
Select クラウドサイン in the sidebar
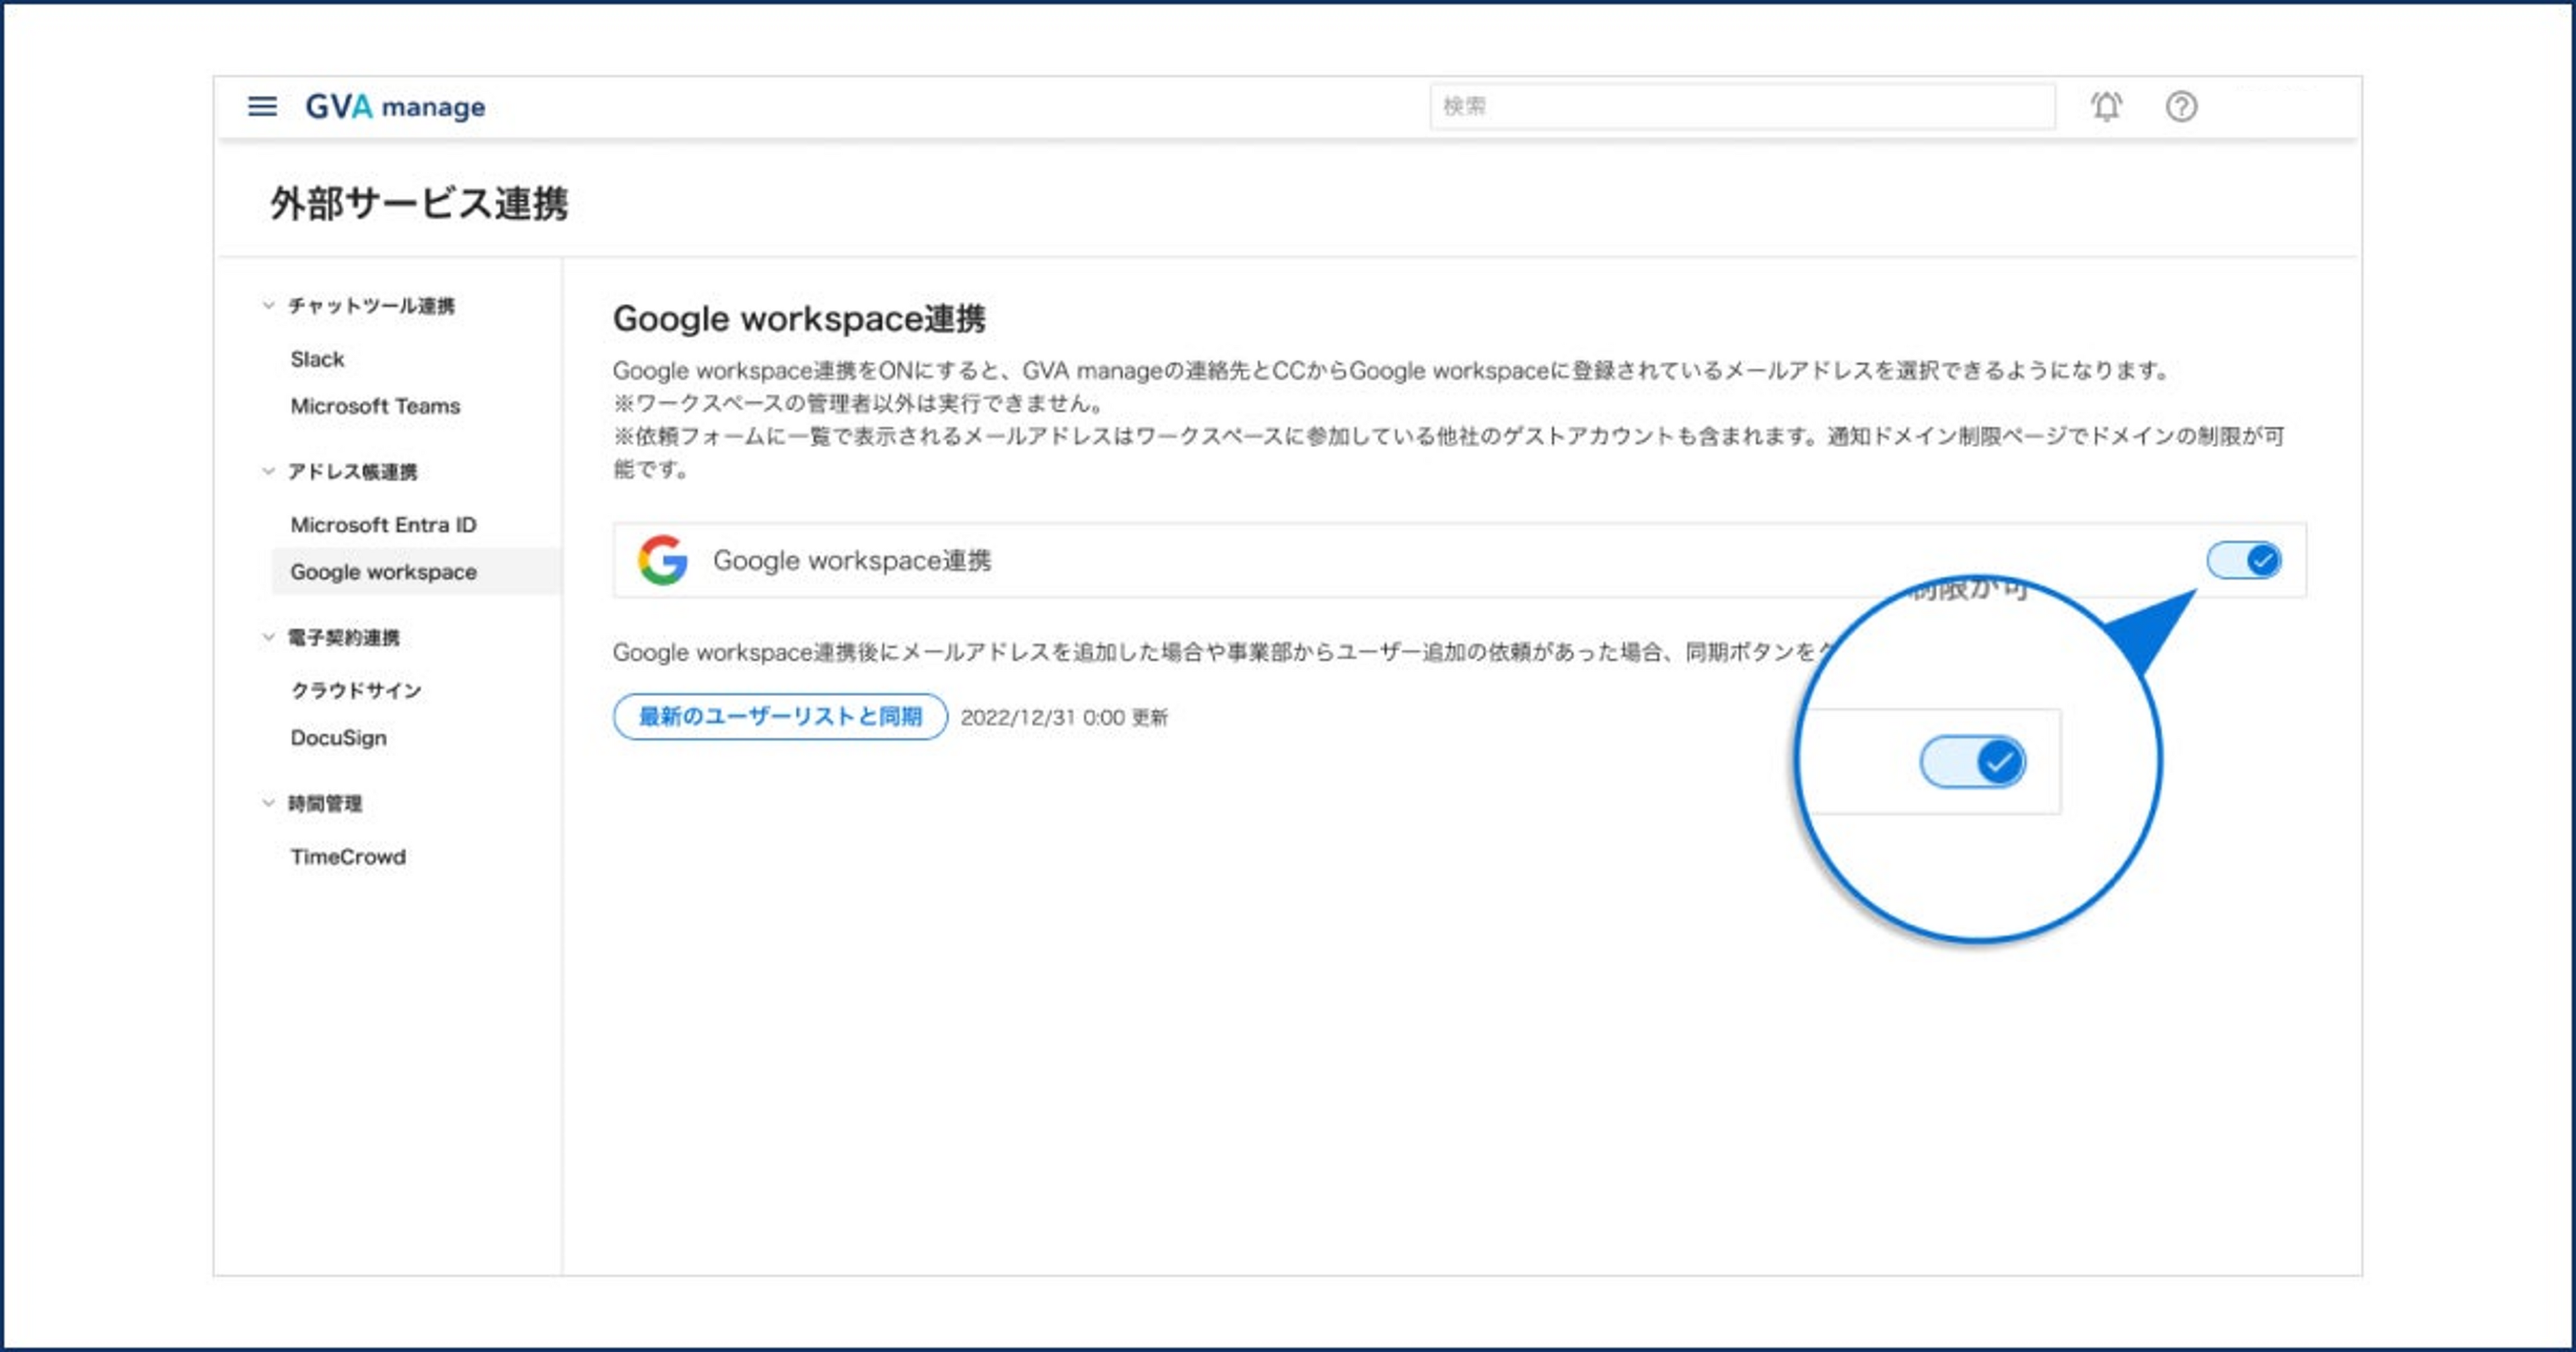(356, 690)
